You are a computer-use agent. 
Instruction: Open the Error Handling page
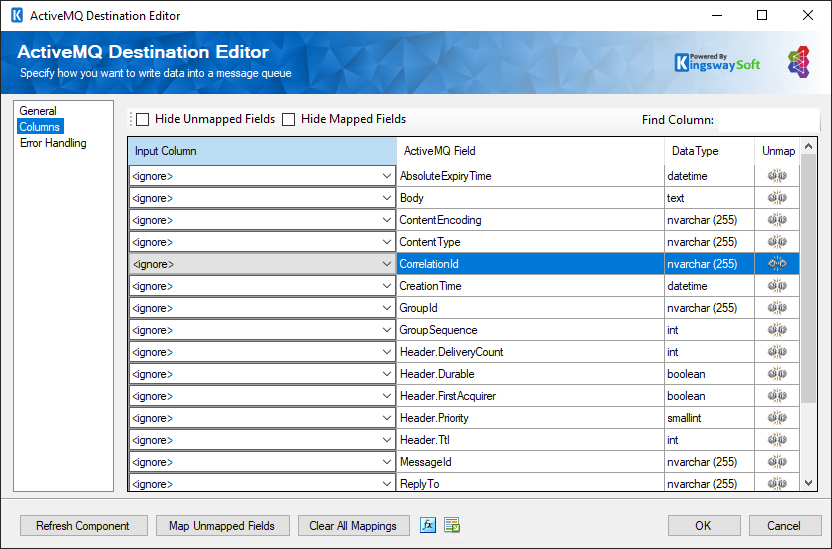(53, 143)
